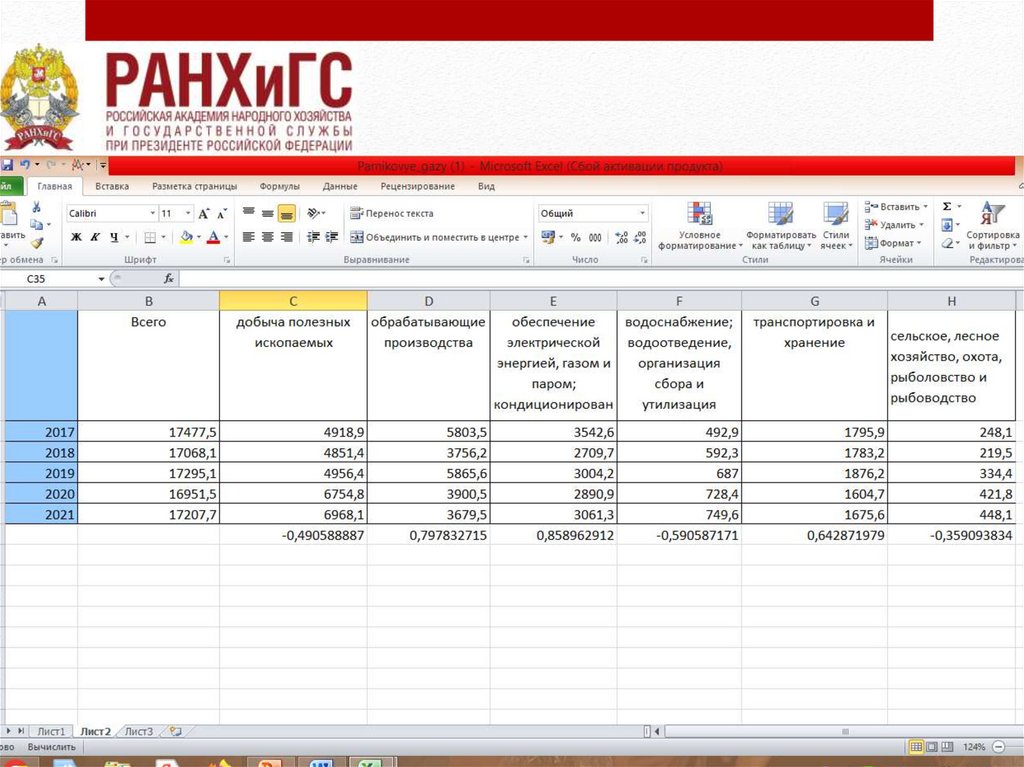This screenshot has width=1024, height=767.
Task: Toggle italic formatting (К)
Action: point(95,238)
